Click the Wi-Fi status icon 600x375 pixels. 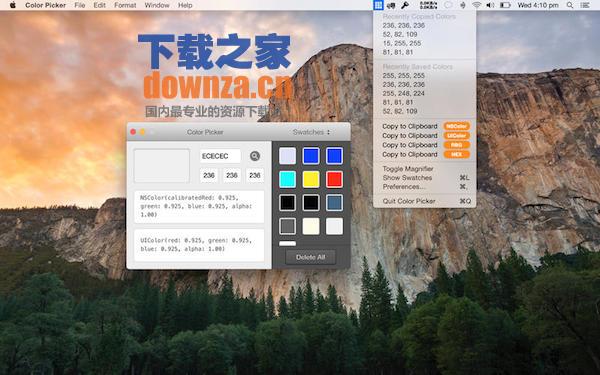point(476,5)
